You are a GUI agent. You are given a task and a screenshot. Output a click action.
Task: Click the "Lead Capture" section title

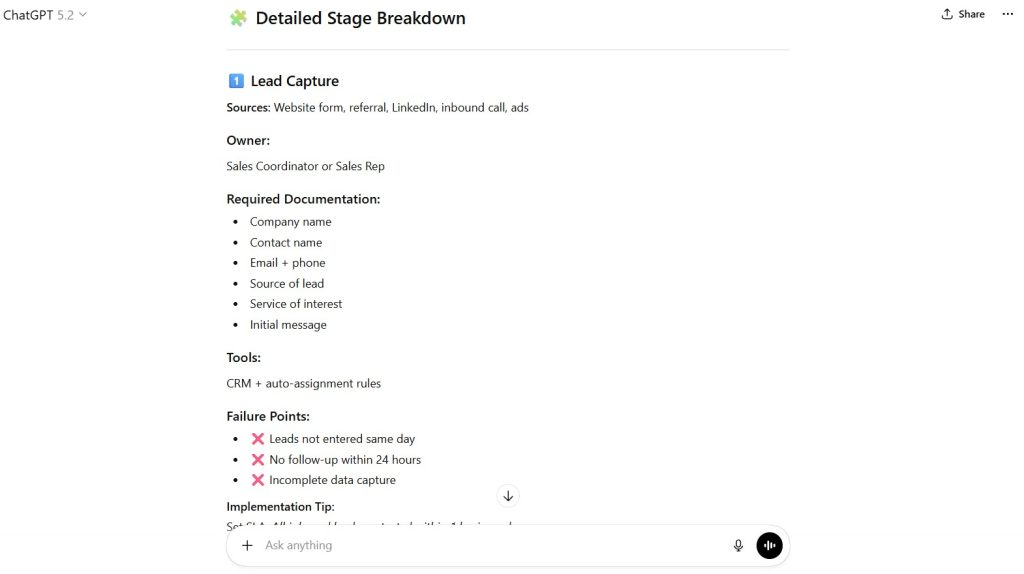[x=294, y=81]
